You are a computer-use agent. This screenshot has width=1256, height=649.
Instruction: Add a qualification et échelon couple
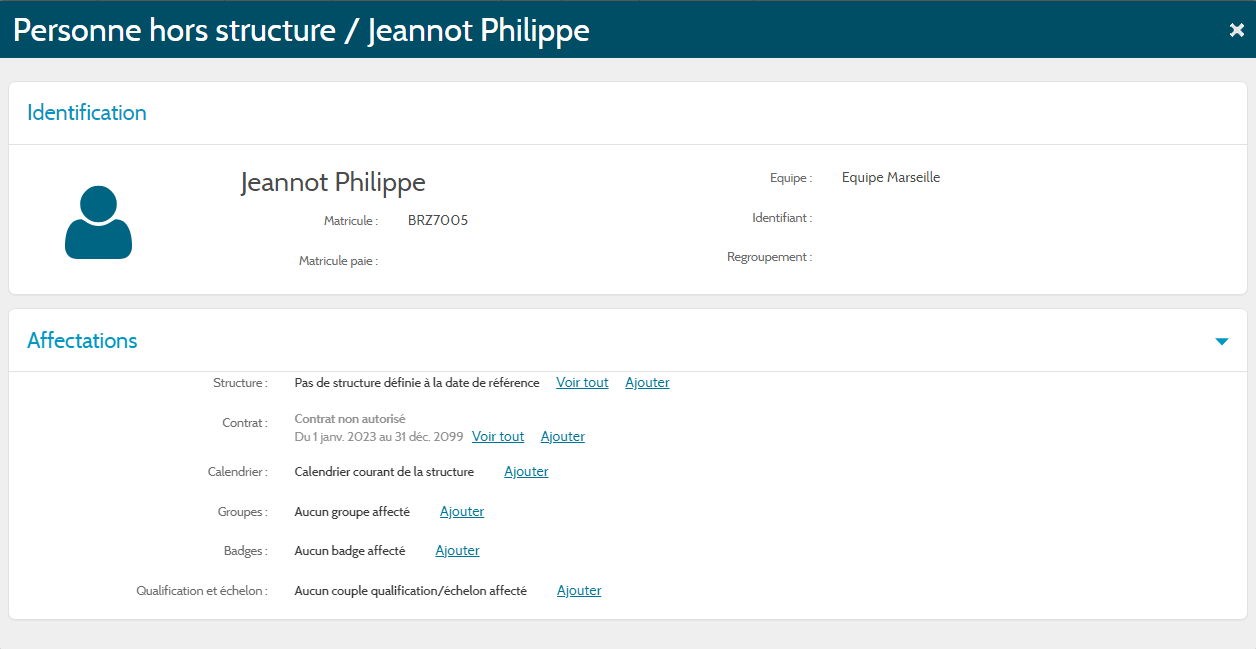point(579,591)
